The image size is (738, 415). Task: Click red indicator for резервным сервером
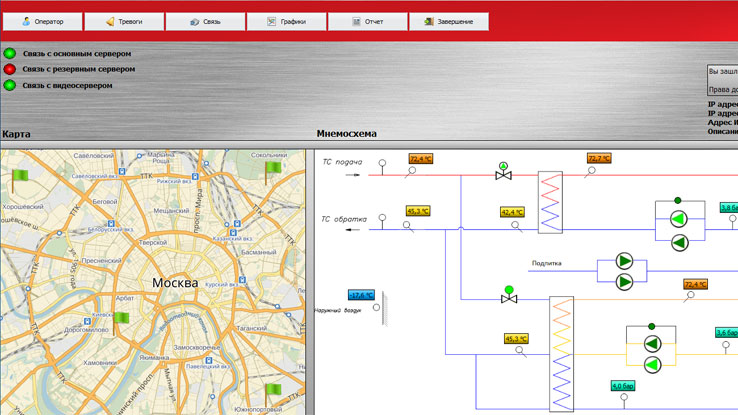pyautogui.click(x=9, y=69)
